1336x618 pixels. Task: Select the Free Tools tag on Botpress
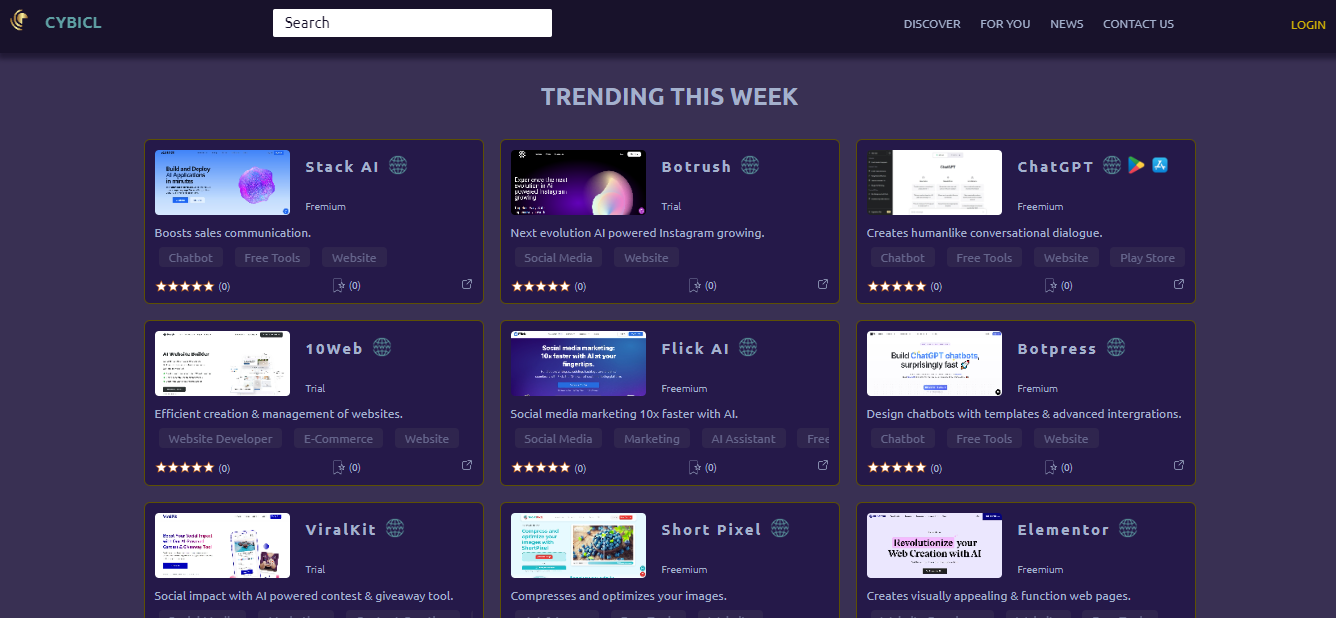(984, 439)
